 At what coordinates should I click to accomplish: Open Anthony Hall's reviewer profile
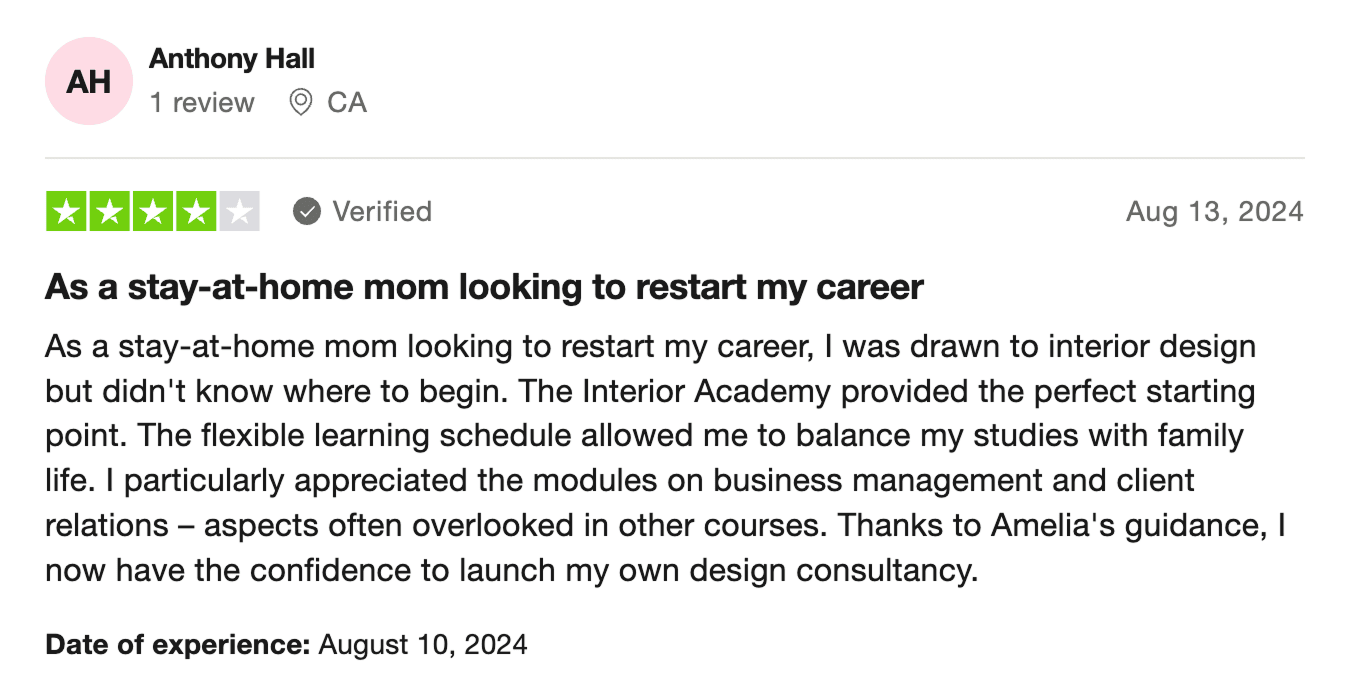pyautogui.click(x=232, y=59)
